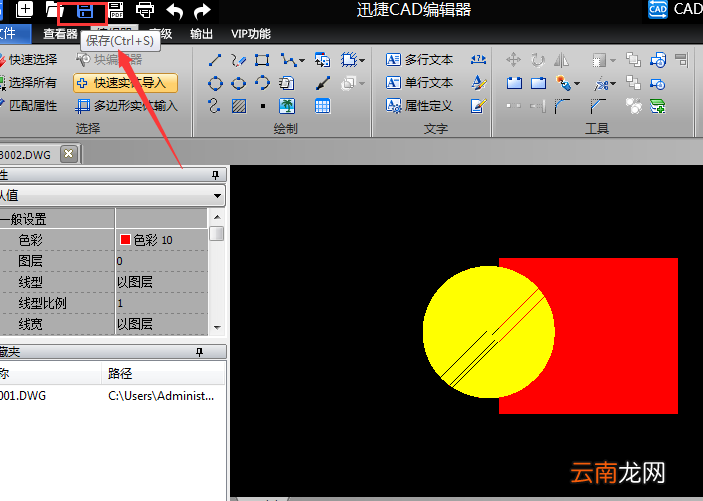Click the Insert Image palm tree icon
Screen dimensions: 703x501
(x=287, y=106)
